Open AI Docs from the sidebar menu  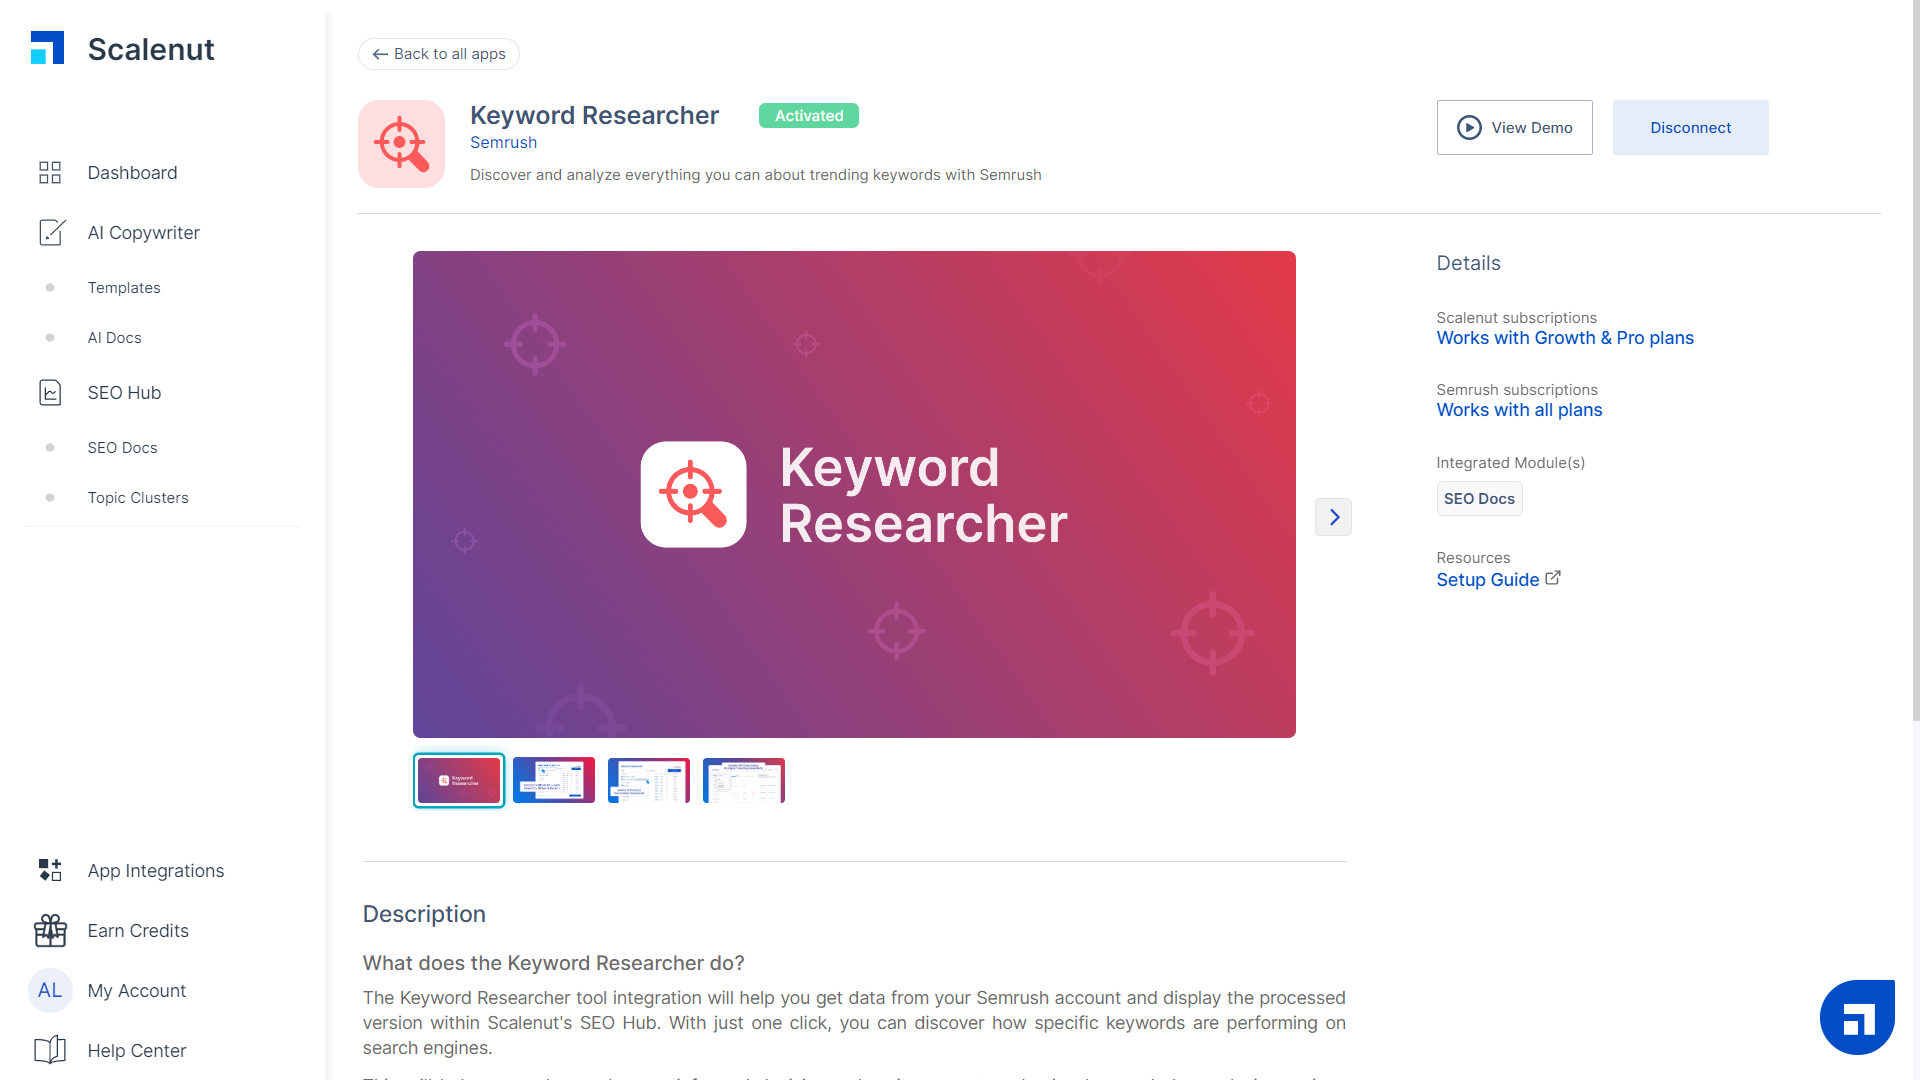[114, 337]
